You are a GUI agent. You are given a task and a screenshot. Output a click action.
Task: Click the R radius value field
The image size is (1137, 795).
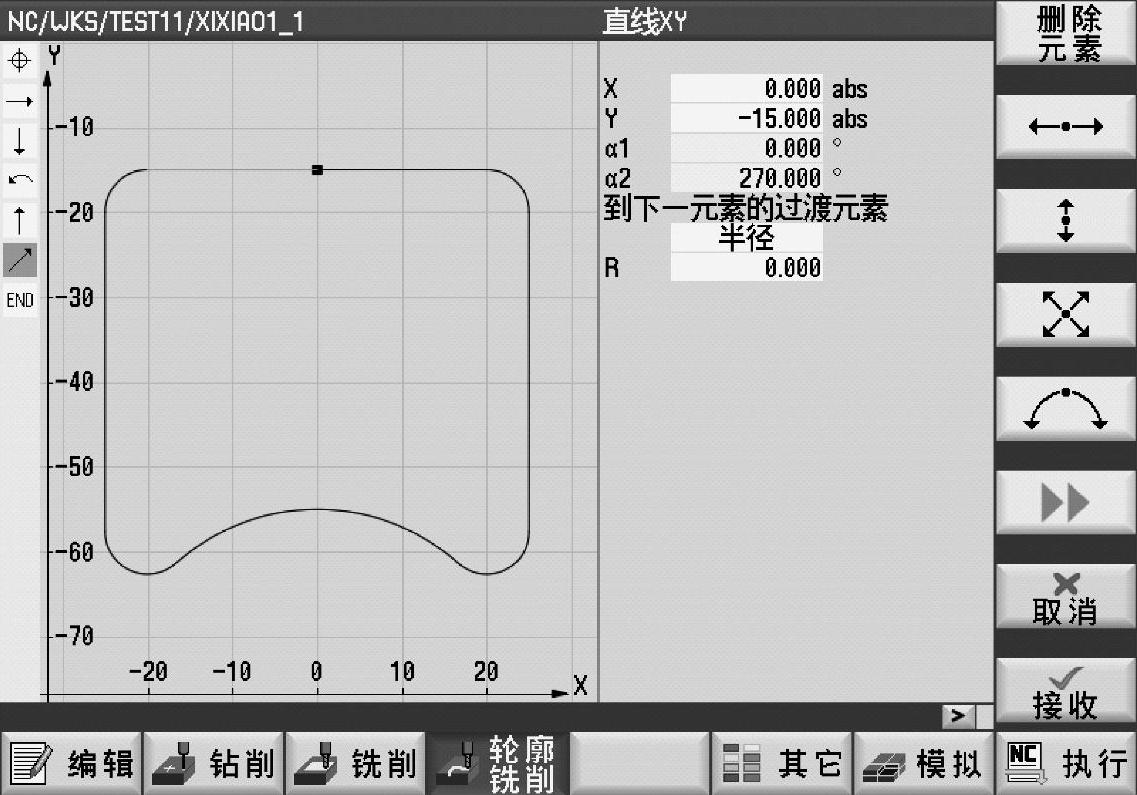coord(746,267)
